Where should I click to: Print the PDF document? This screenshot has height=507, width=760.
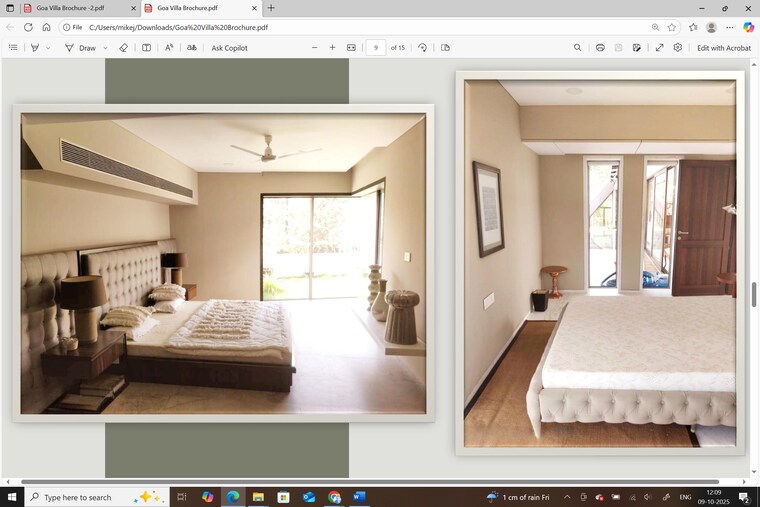click(600, 47)
